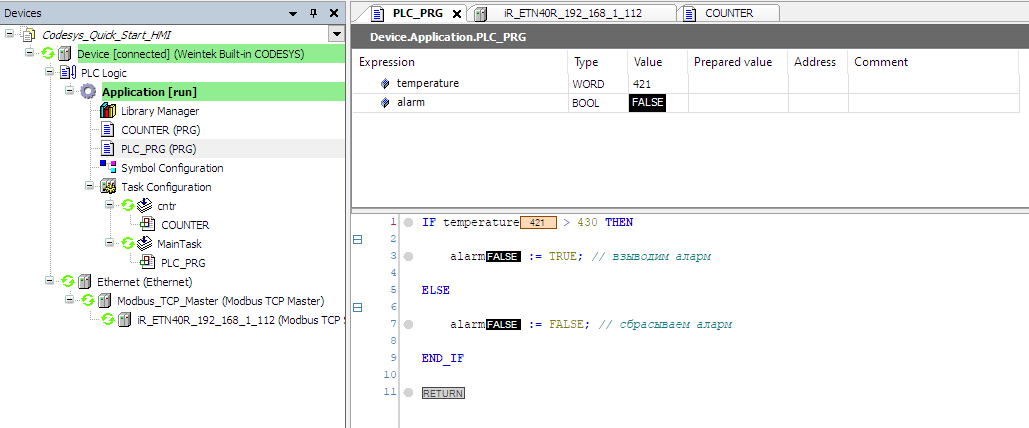1029x428 pixels.
Task: Select Application [run] in the tree
Action: pos(149,92)
